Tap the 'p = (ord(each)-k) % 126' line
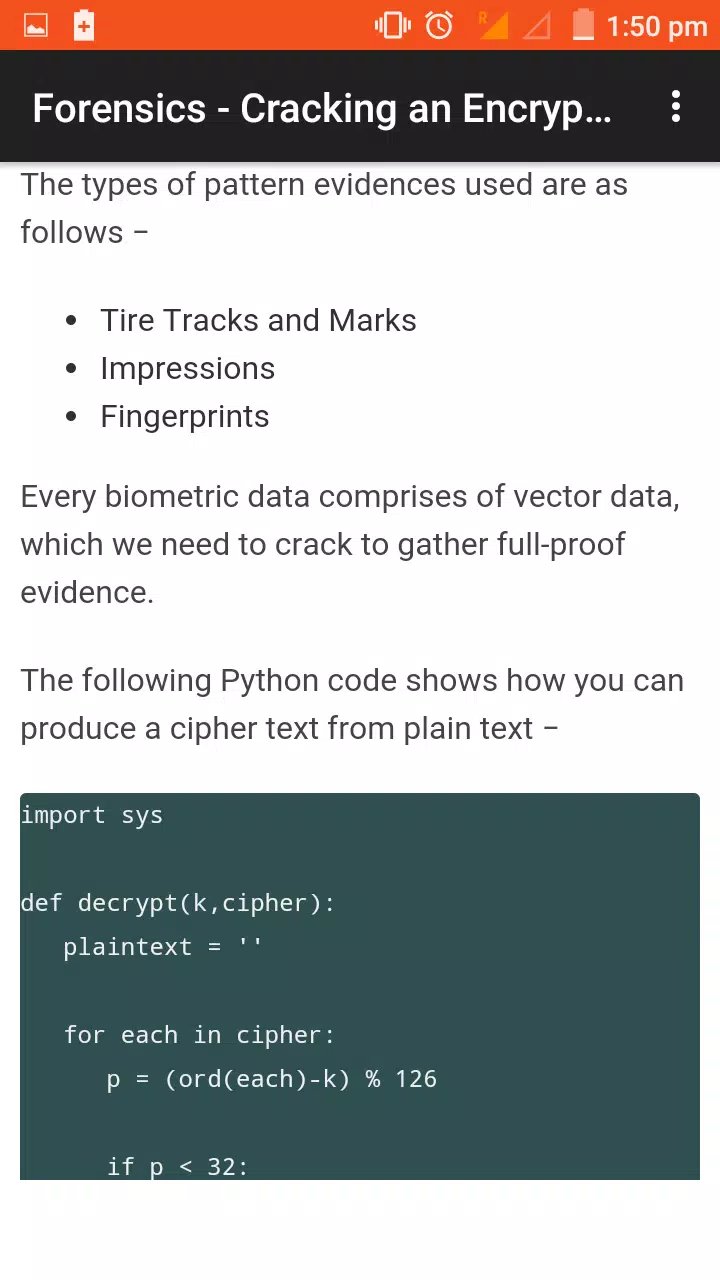720x1280 pixels. (271, 1079)
